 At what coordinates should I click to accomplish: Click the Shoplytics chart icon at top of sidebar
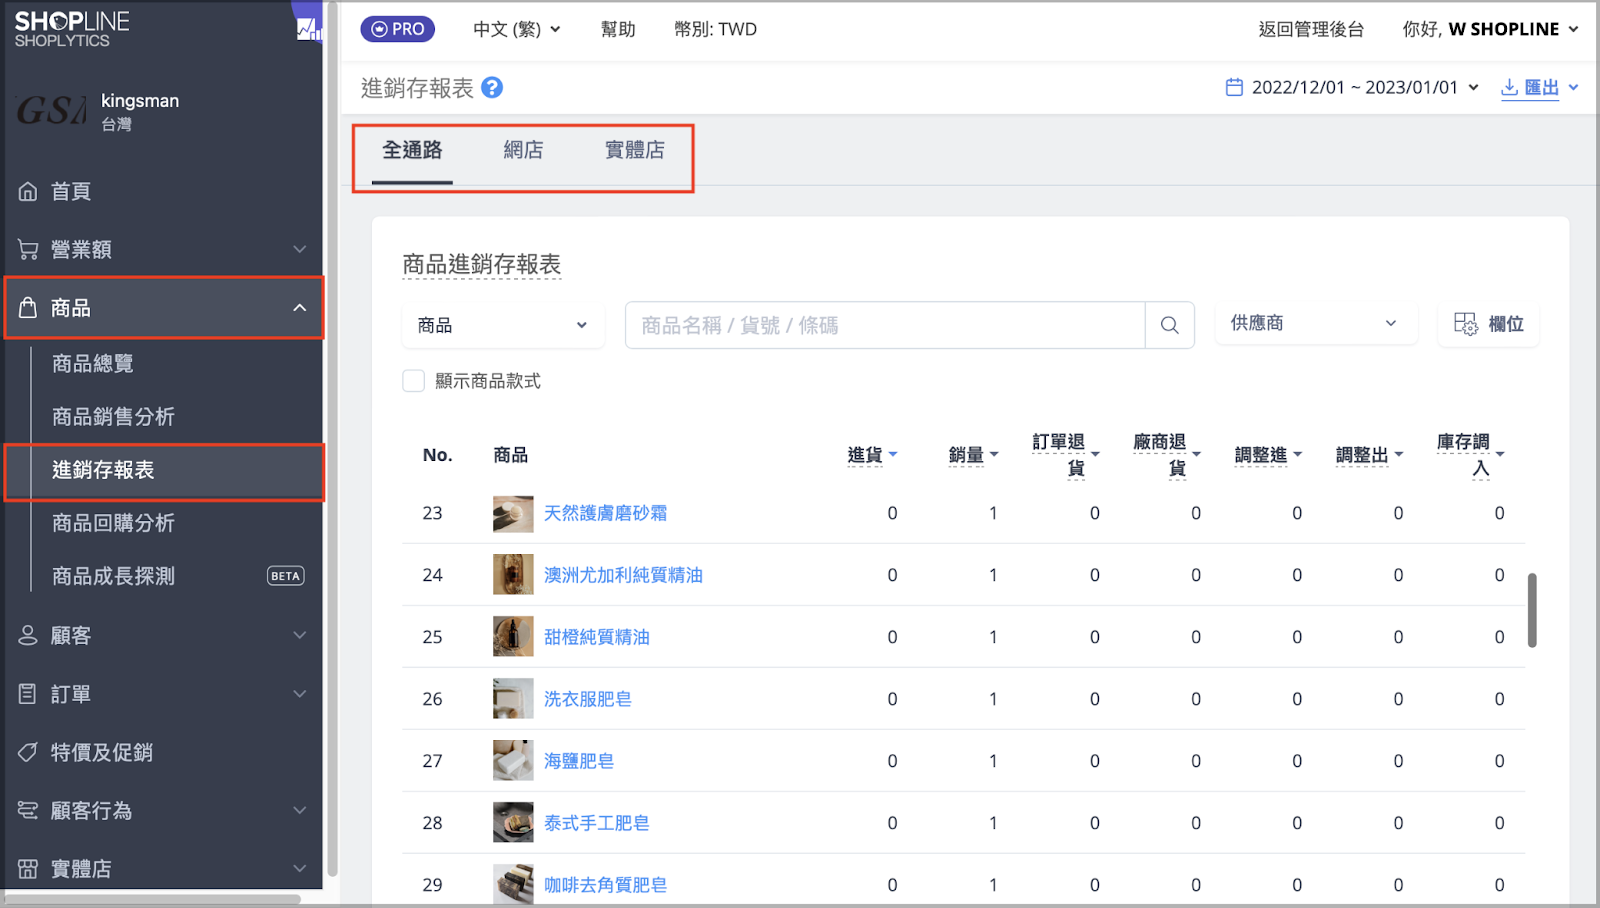(308, 29)
